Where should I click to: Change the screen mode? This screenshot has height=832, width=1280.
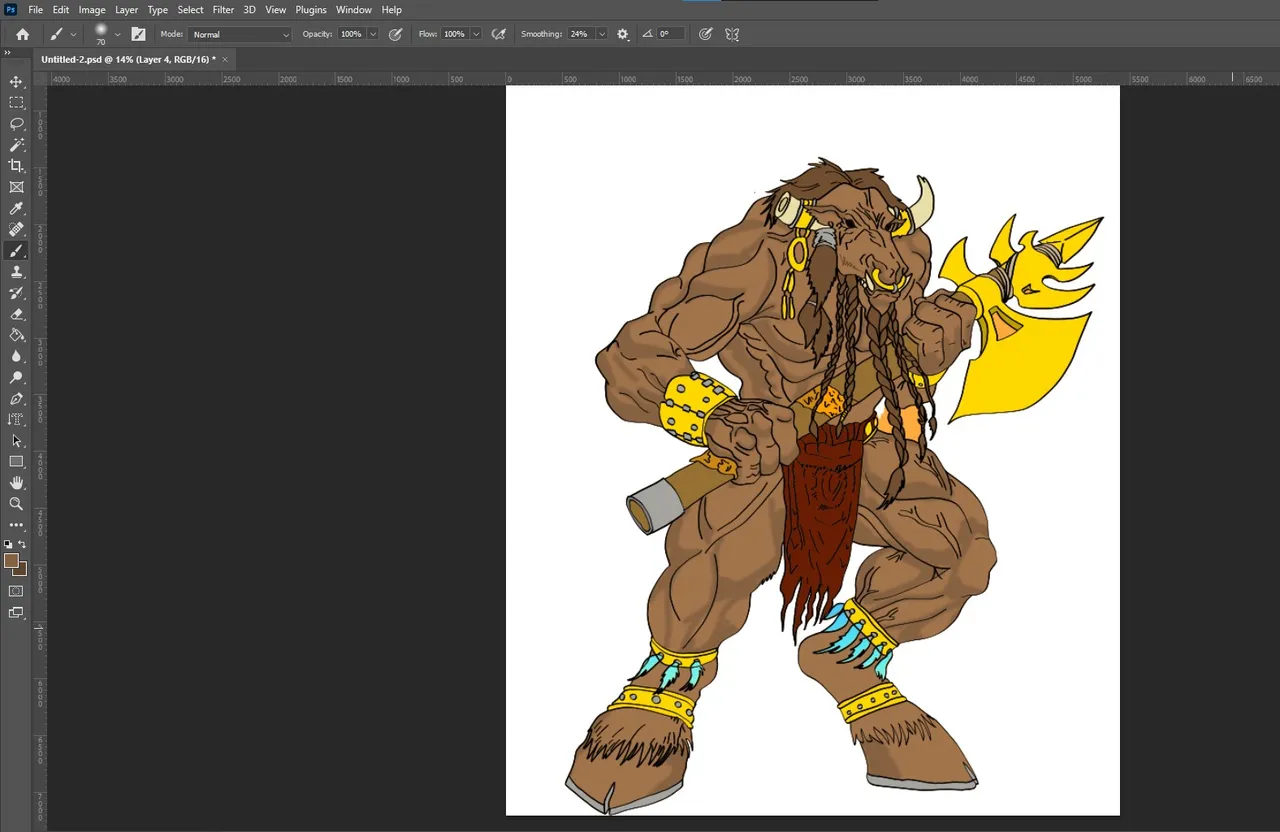pyautogui.click(x=16, y=612)
